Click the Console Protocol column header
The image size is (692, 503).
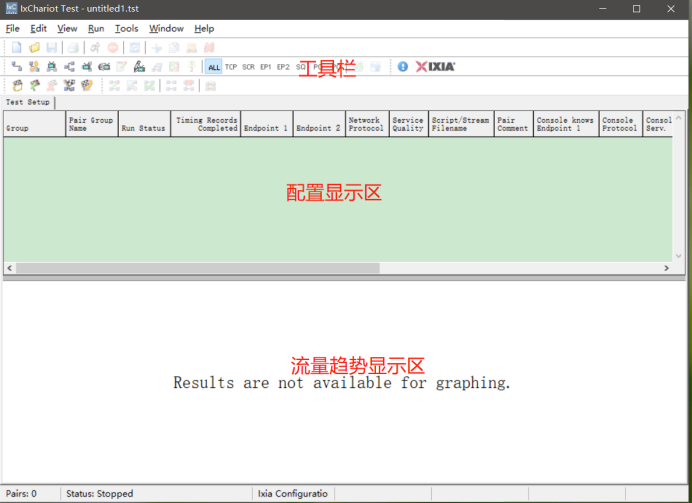click(x=621, y=124)
